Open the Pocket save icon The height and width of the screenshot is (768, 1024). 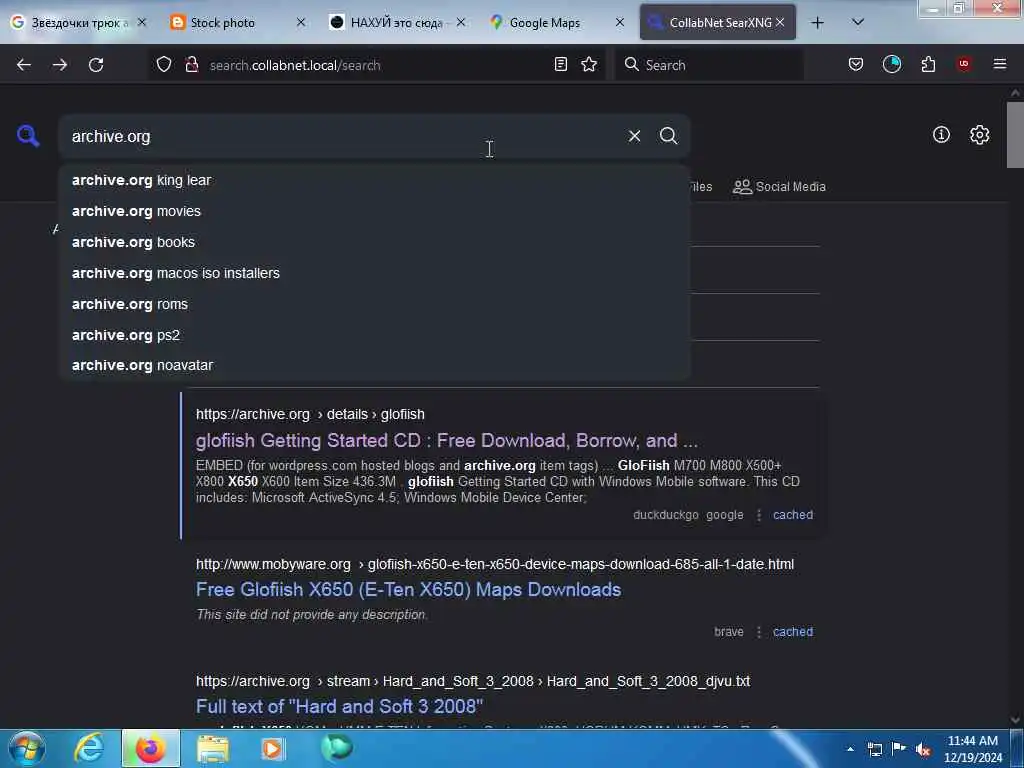coord(856,64)
